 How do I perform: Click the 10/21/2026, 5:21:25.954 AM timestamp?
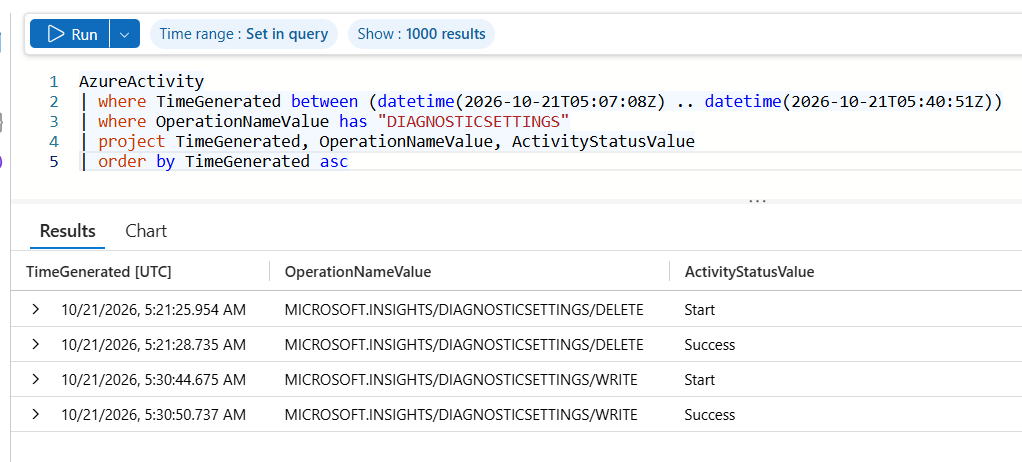click(x=153, y=310)
